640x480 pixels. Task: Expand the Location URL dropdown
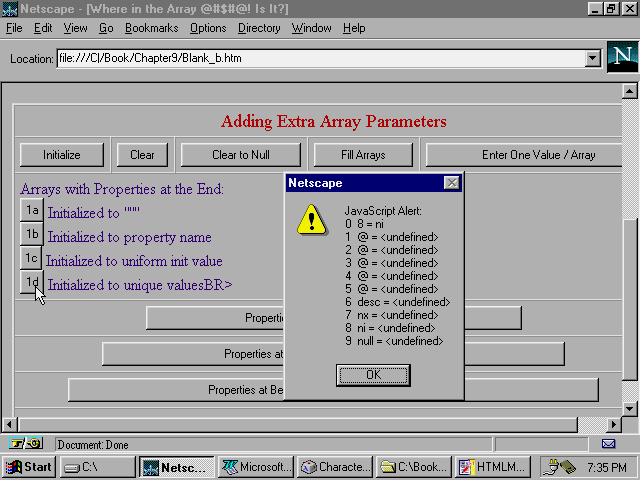coord(592,58)
